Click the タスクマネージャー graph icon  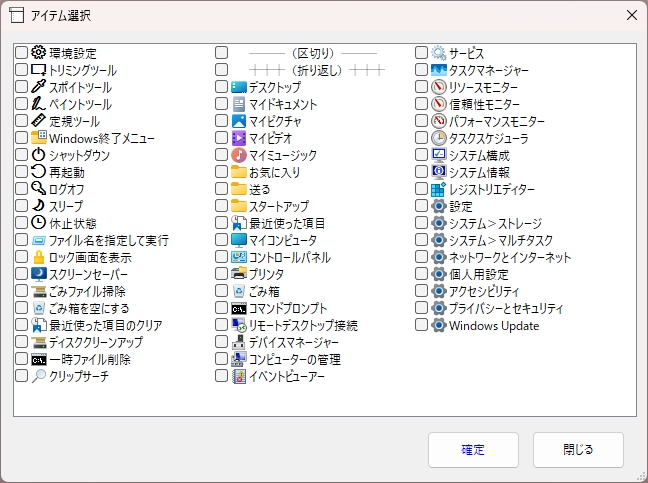[438, 70]
